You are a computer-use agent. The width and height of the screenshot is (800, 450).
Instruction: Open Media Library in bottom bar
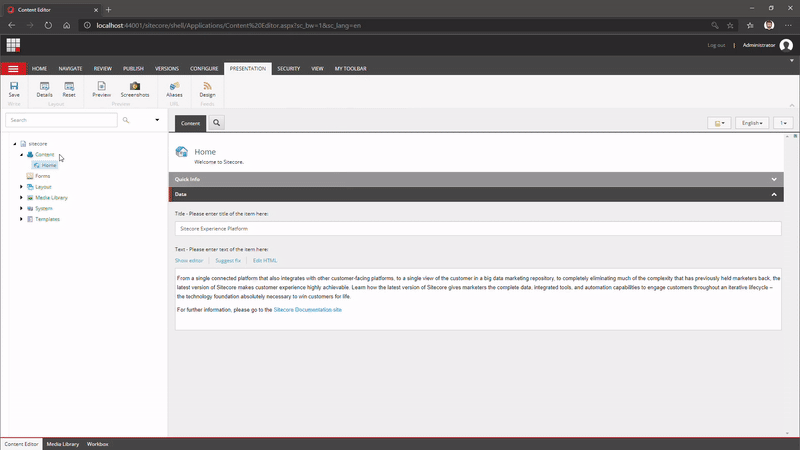63,444
